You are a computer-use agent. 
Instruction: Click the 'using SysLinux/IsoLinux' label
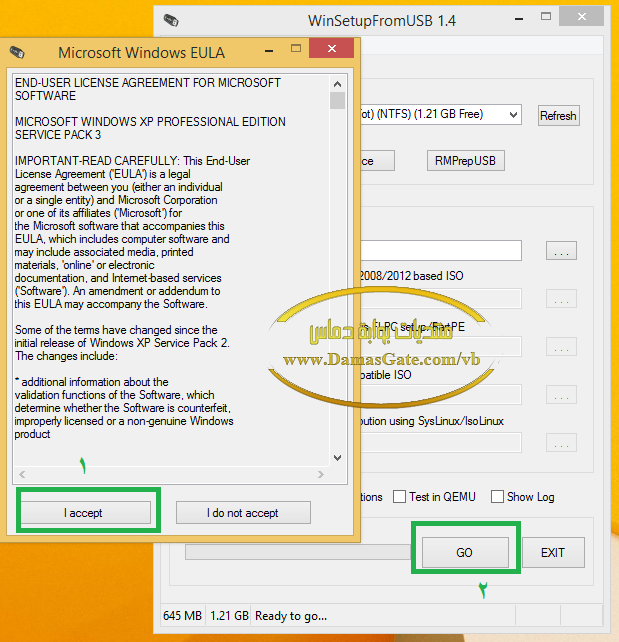446,421
